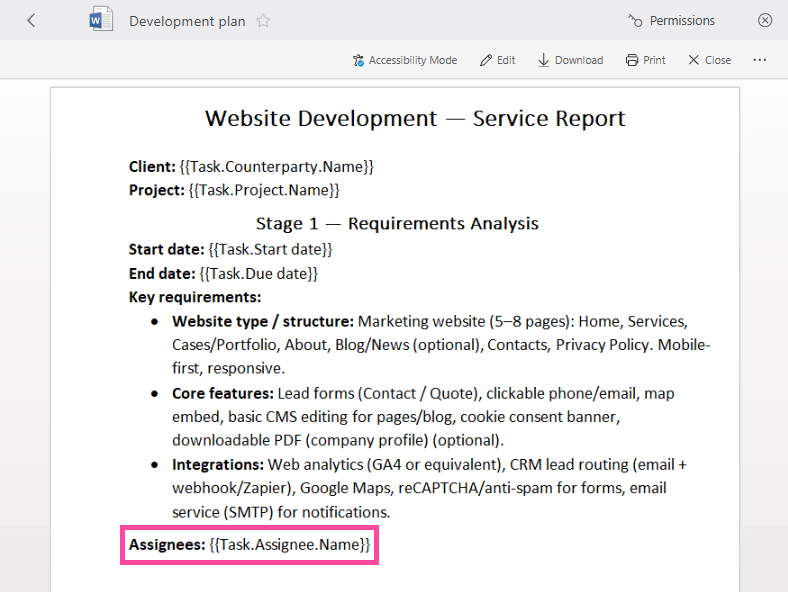Star the Development plan as favorite
Image resolution: width=788 pixels, height=592 pixels.
263,21
